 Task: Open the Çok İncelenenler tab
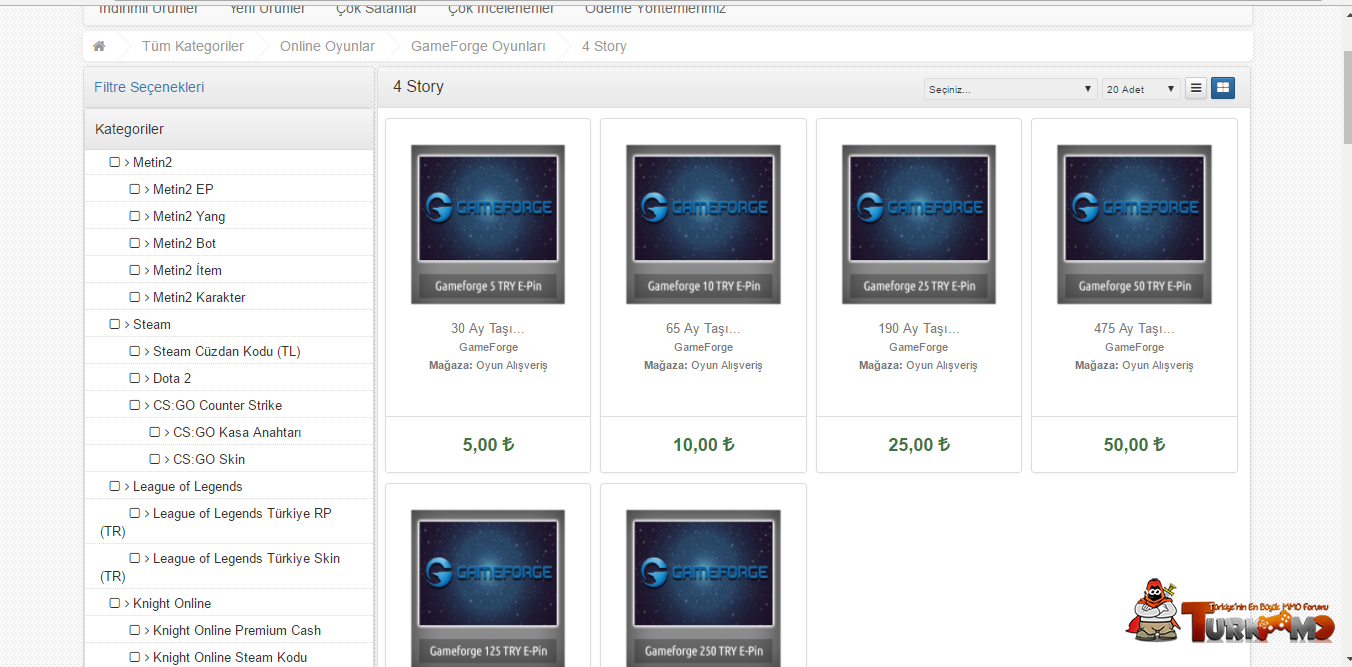(x=501, y=9)
